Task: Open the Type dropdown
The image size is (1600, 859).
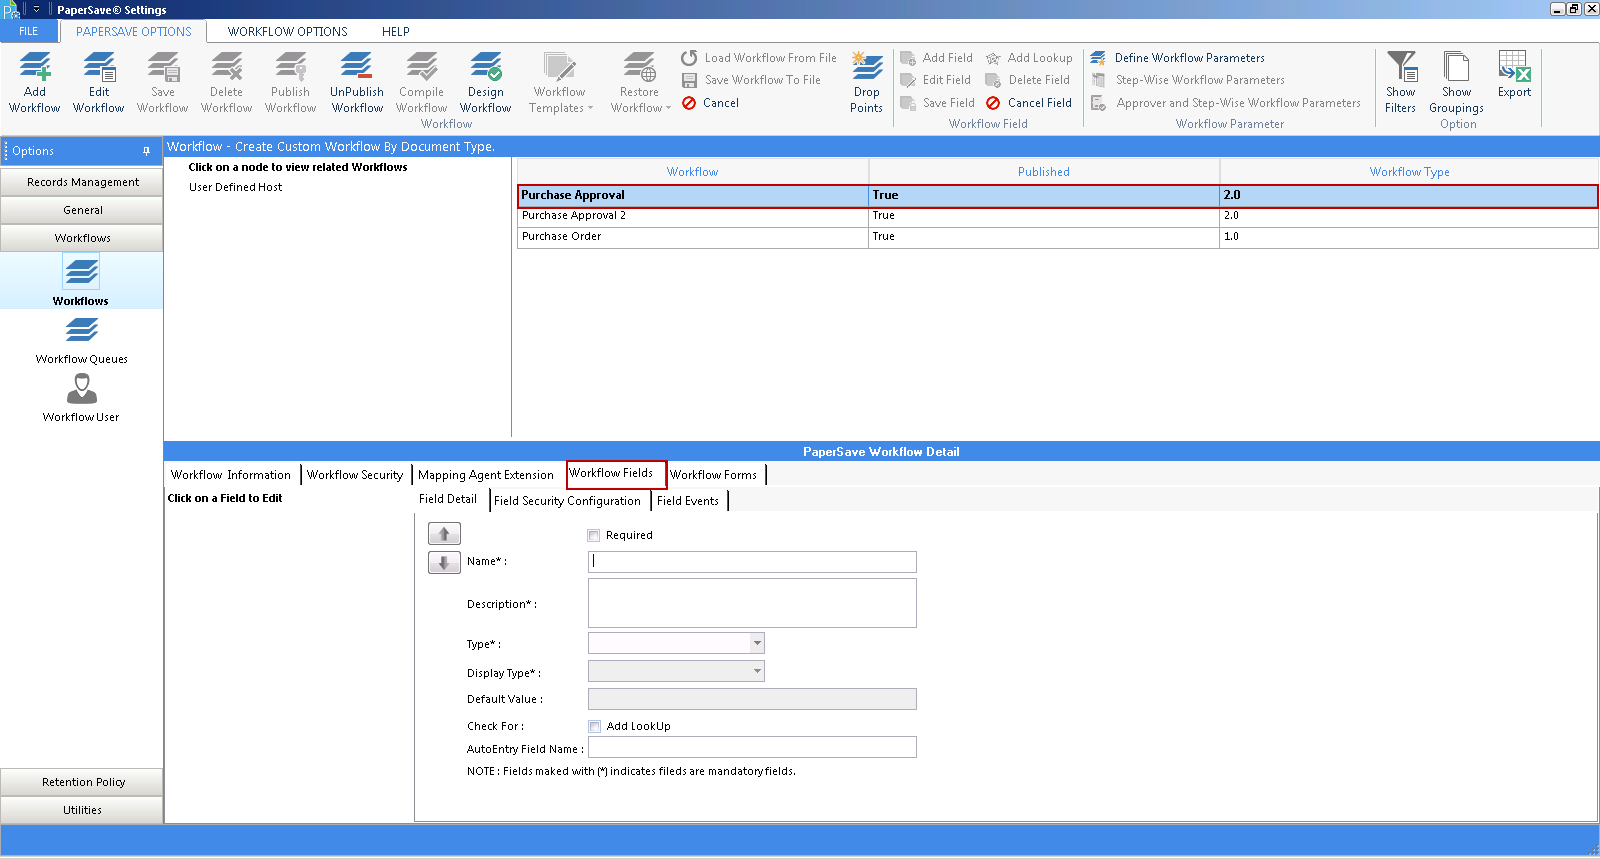Action: click(757, 643)
